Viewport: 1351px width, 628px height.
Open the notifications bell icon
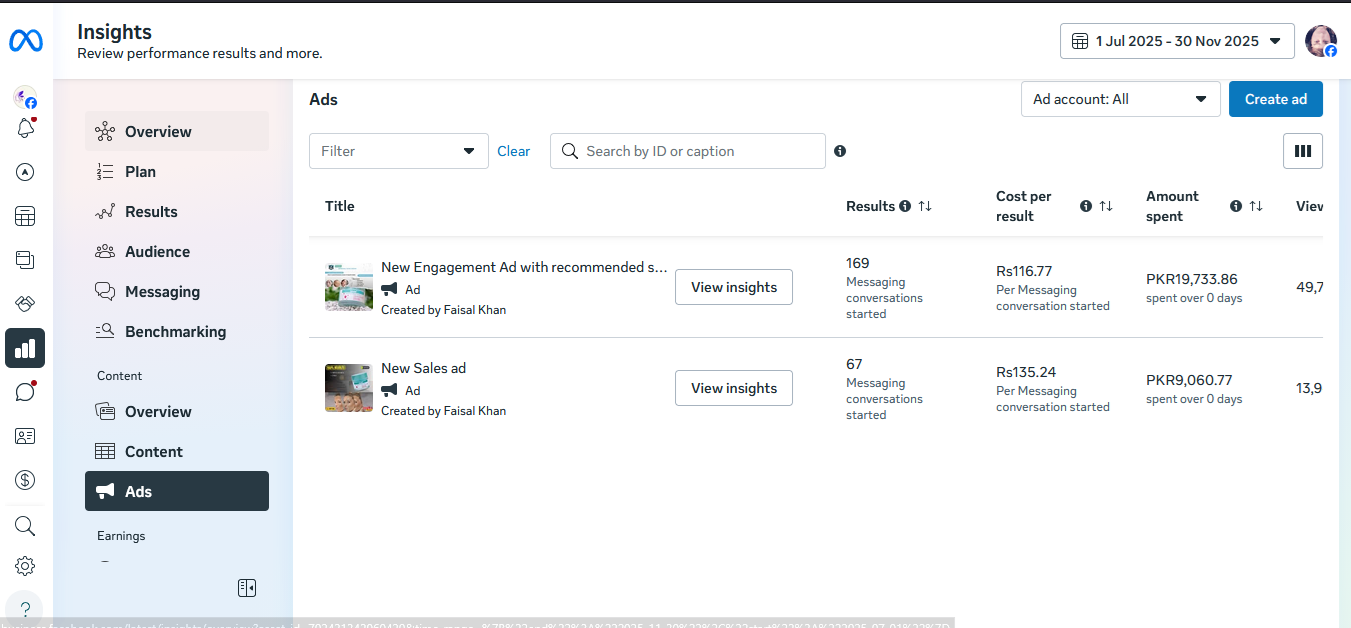tap(25, 128)
